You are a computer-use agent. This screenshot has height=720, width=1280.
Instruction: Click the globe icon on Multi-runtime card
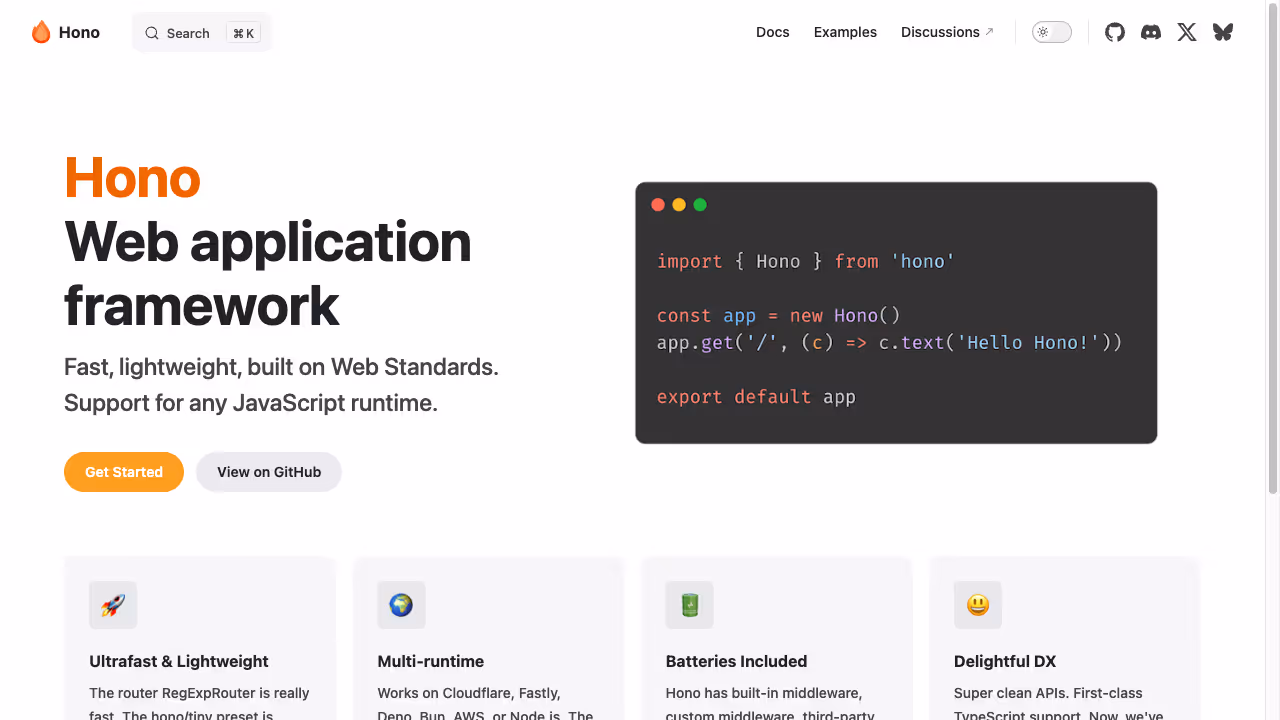click(x=401, y=605)
